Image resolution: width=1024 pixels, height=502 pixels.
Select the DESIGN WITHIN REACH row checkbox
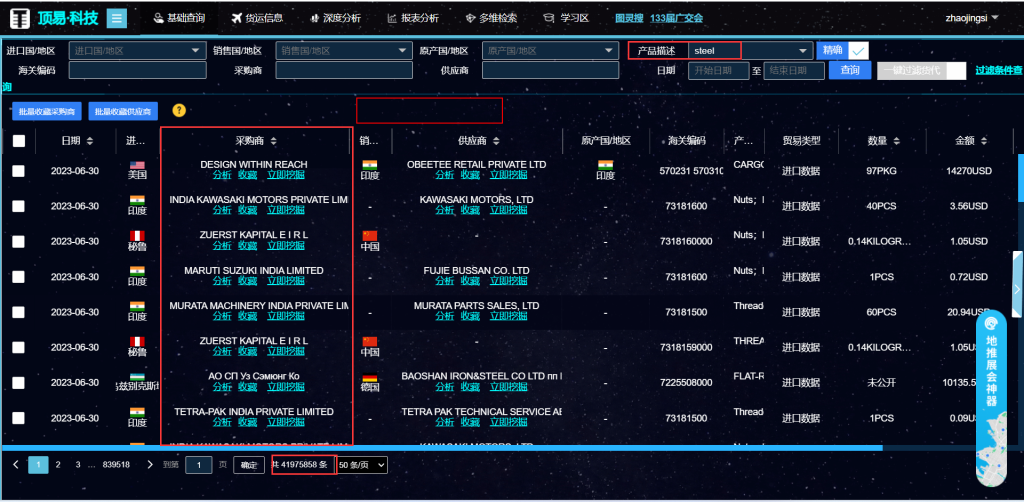[x=19, y=171]
